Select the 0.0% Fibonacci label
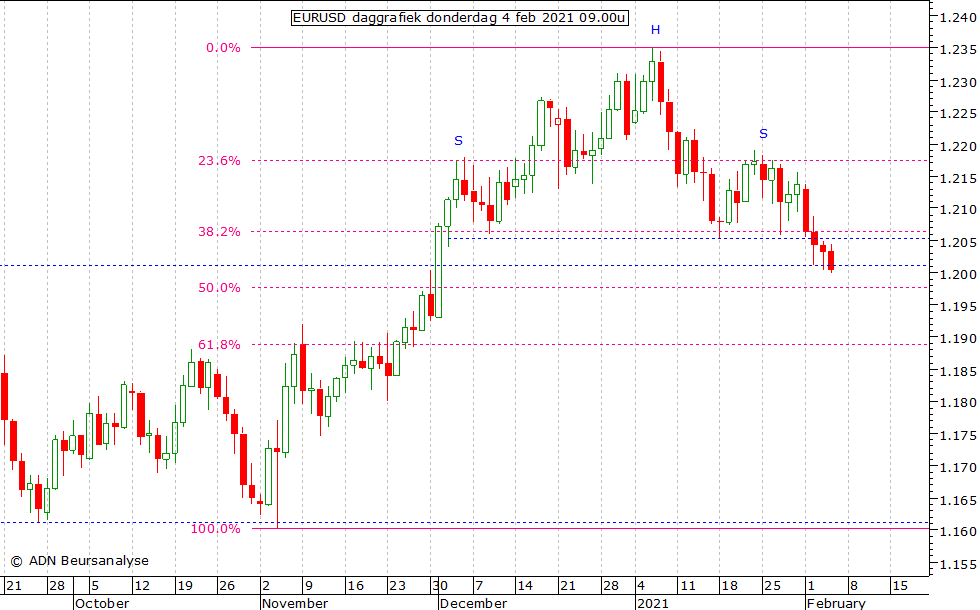 pyautogui.click(x=223, y=48)
